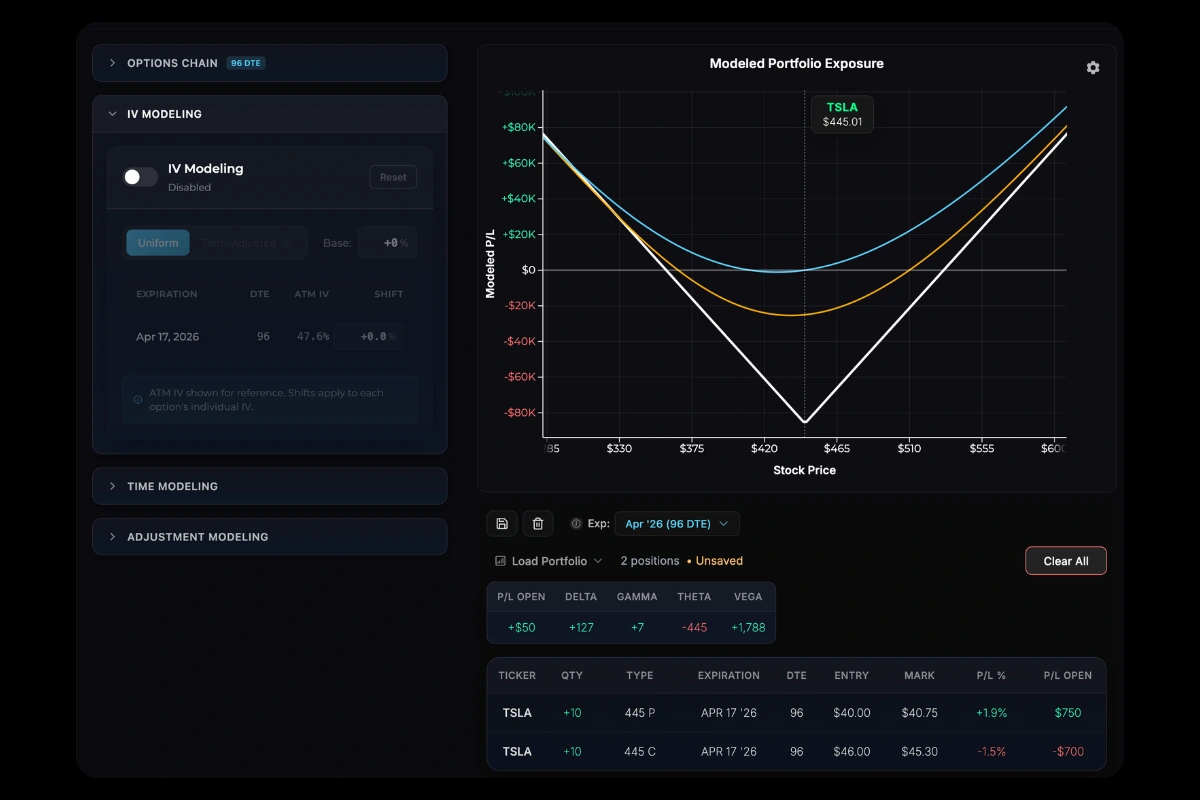The image size is (1200, 800).
Task: Click the Reset button in IV Modeling
Action: pyautogui.click(x=393, y=176)
